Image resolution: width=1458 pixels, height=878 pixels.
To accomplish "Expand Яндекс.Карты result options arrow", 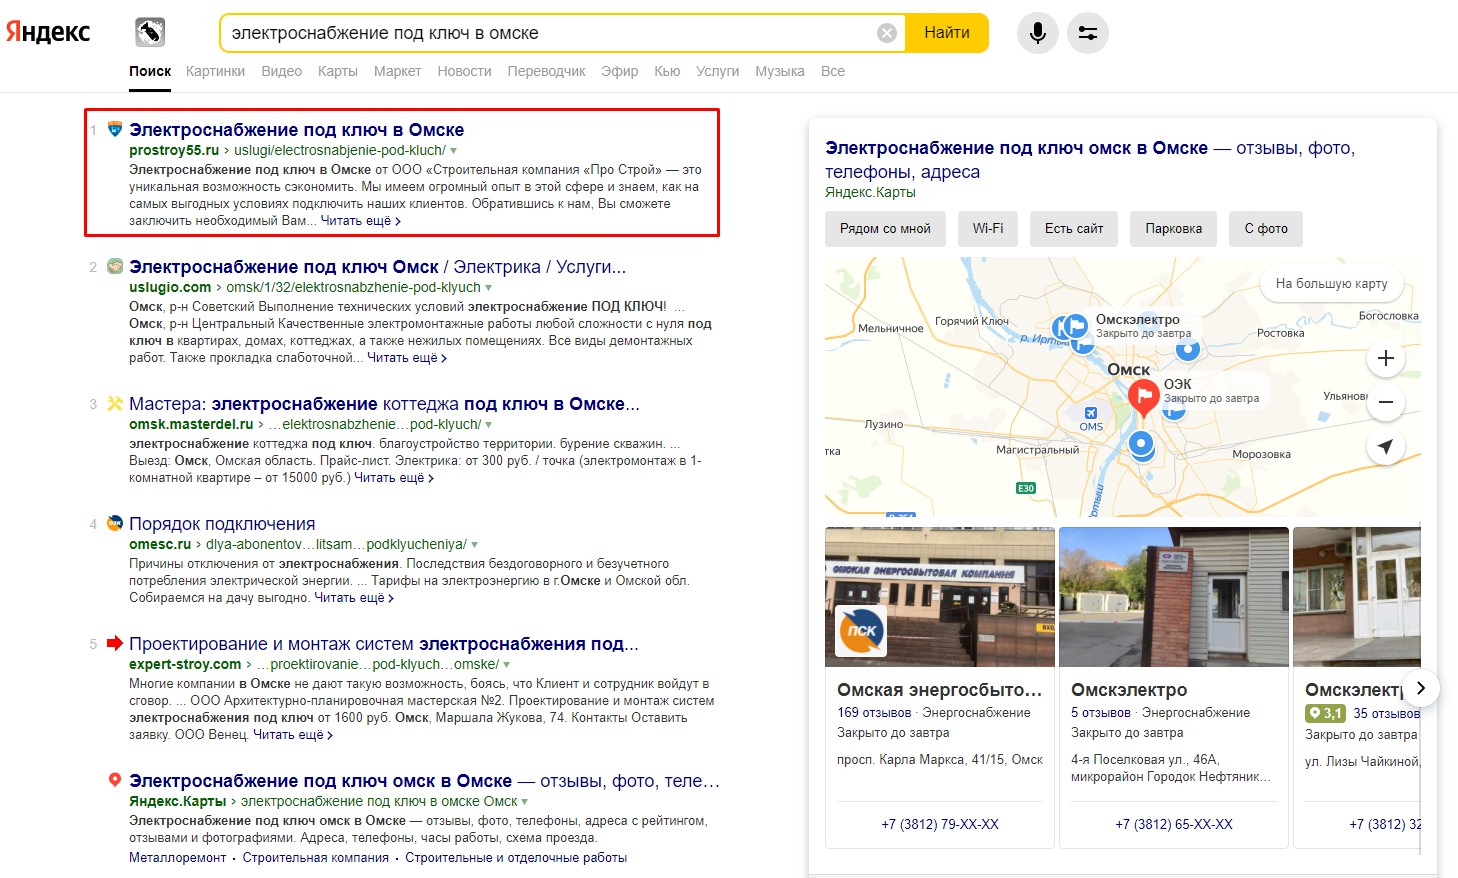I will 525,802.
